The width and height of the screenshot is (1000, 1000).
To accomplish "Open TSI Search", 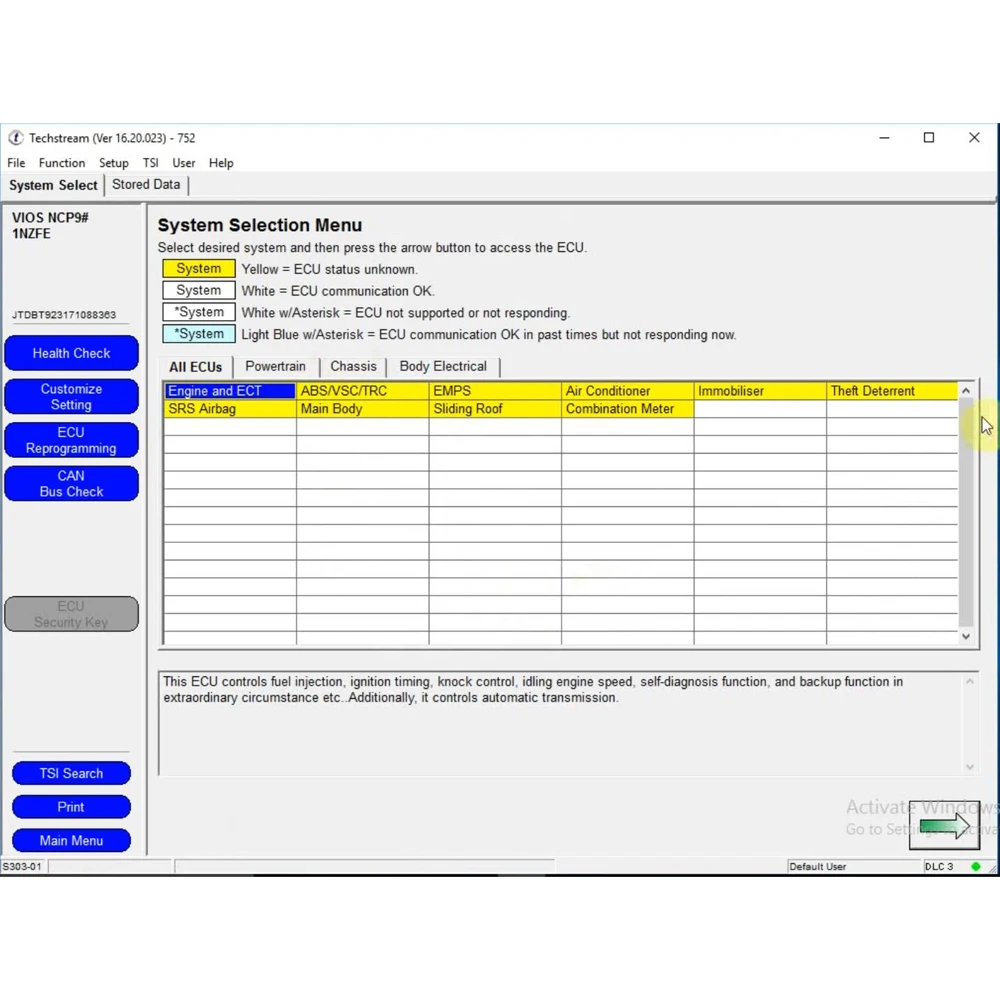I will coord(71,773).
